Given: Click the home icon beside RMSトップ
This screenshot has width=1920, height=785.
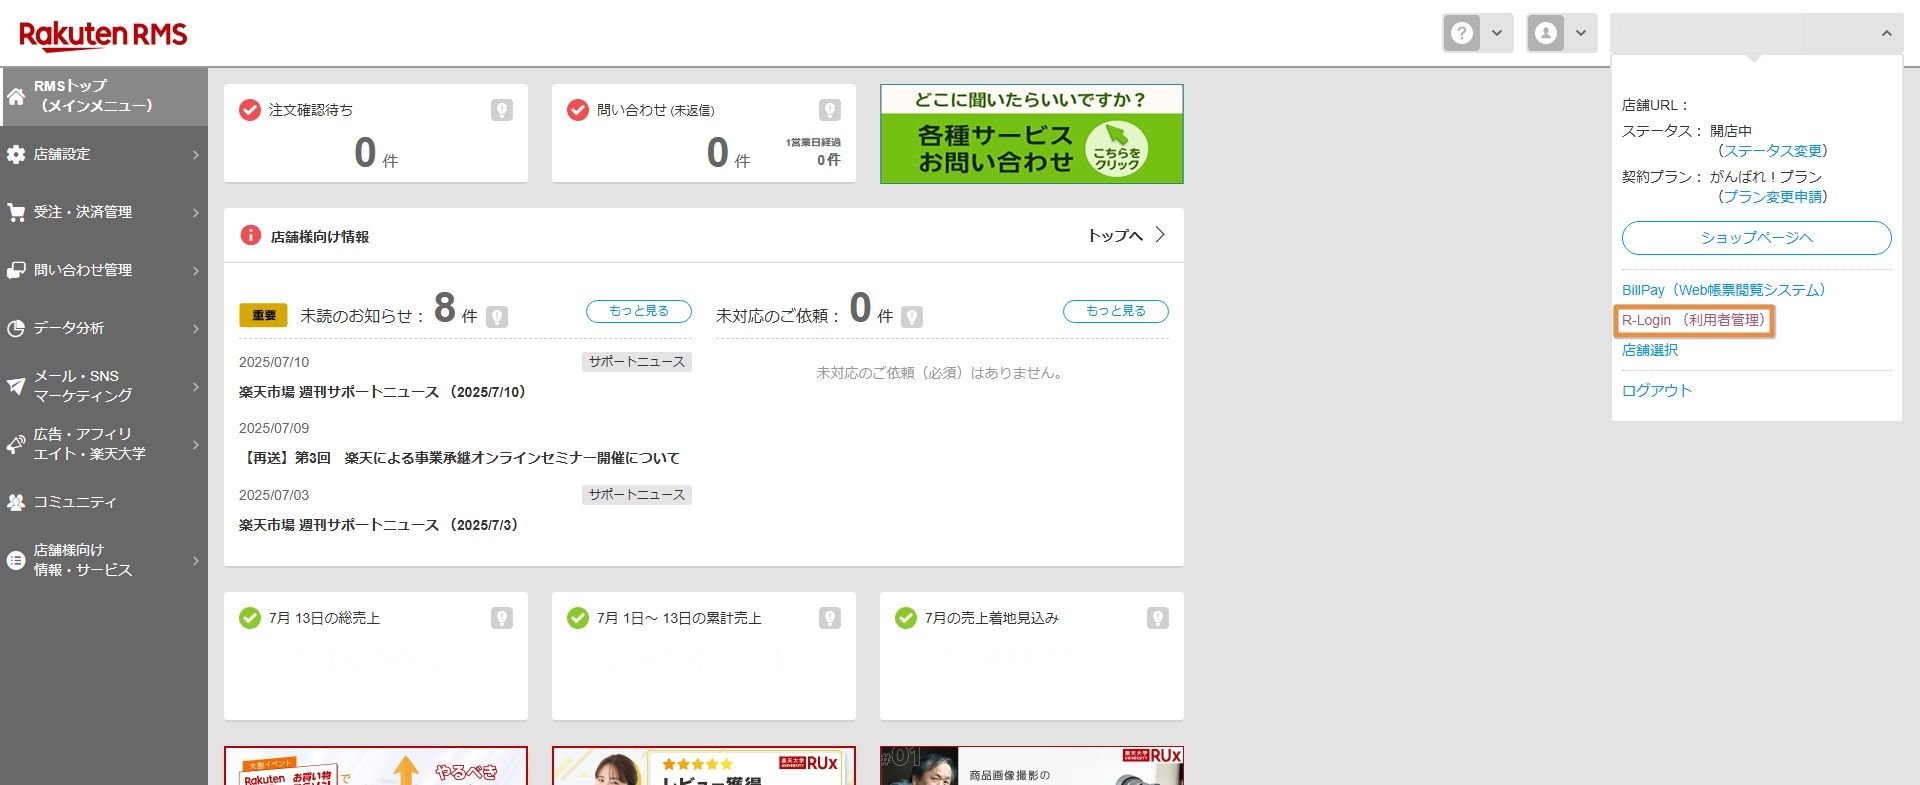Looking at the screenshot, I should pos(16,96).
